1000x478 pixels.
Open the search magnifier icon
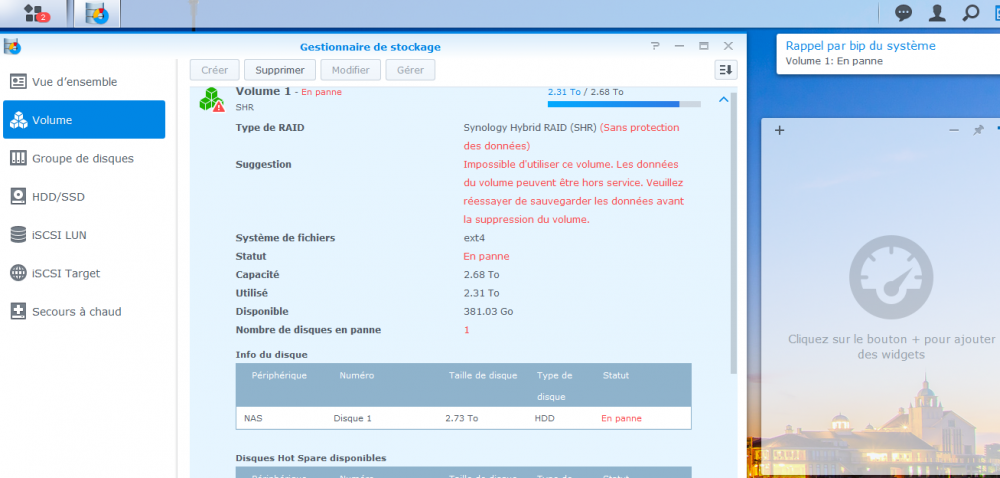(971, 13)
